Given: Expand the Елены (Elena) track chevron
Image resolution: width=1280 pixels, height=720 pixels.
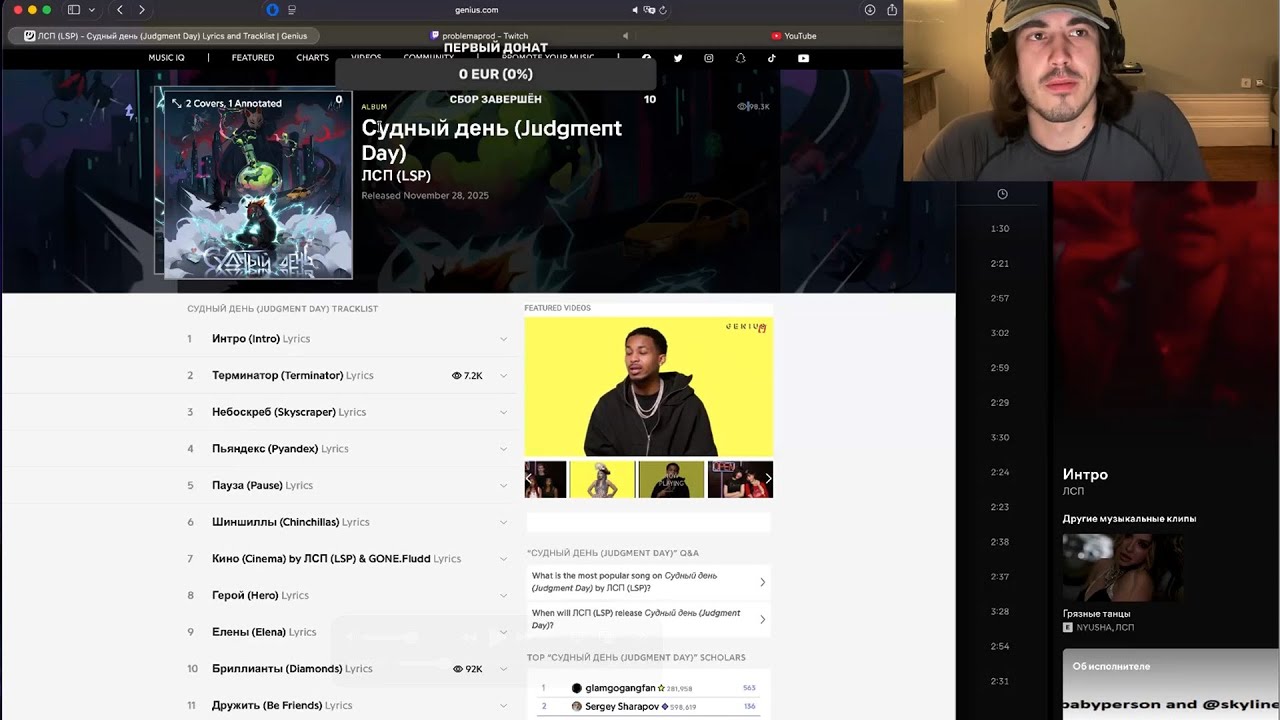Looking at the screenshot, I should click(504, 632).
